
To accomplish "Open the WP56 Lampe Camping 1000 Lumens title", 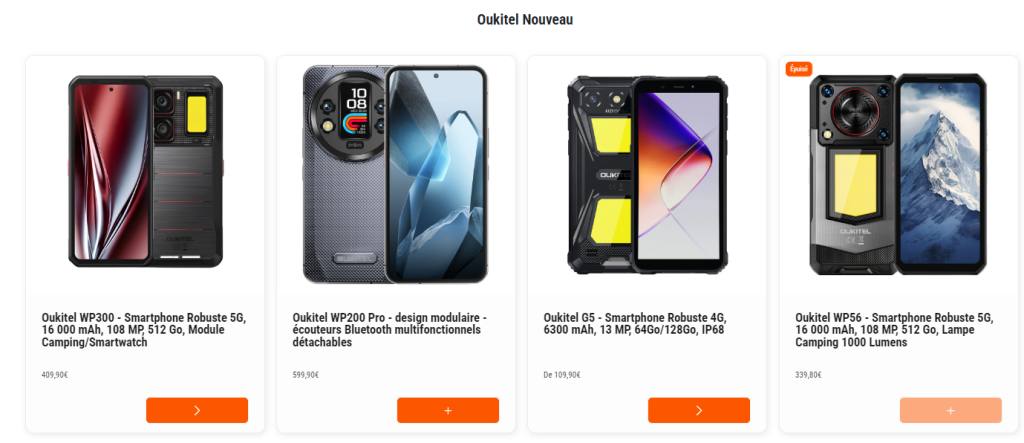I will point(894,330).
